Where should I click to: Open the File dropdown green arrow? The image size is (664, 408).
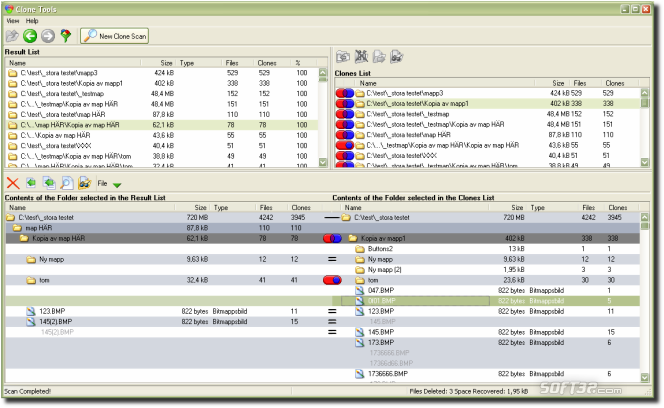click(117, 185)
